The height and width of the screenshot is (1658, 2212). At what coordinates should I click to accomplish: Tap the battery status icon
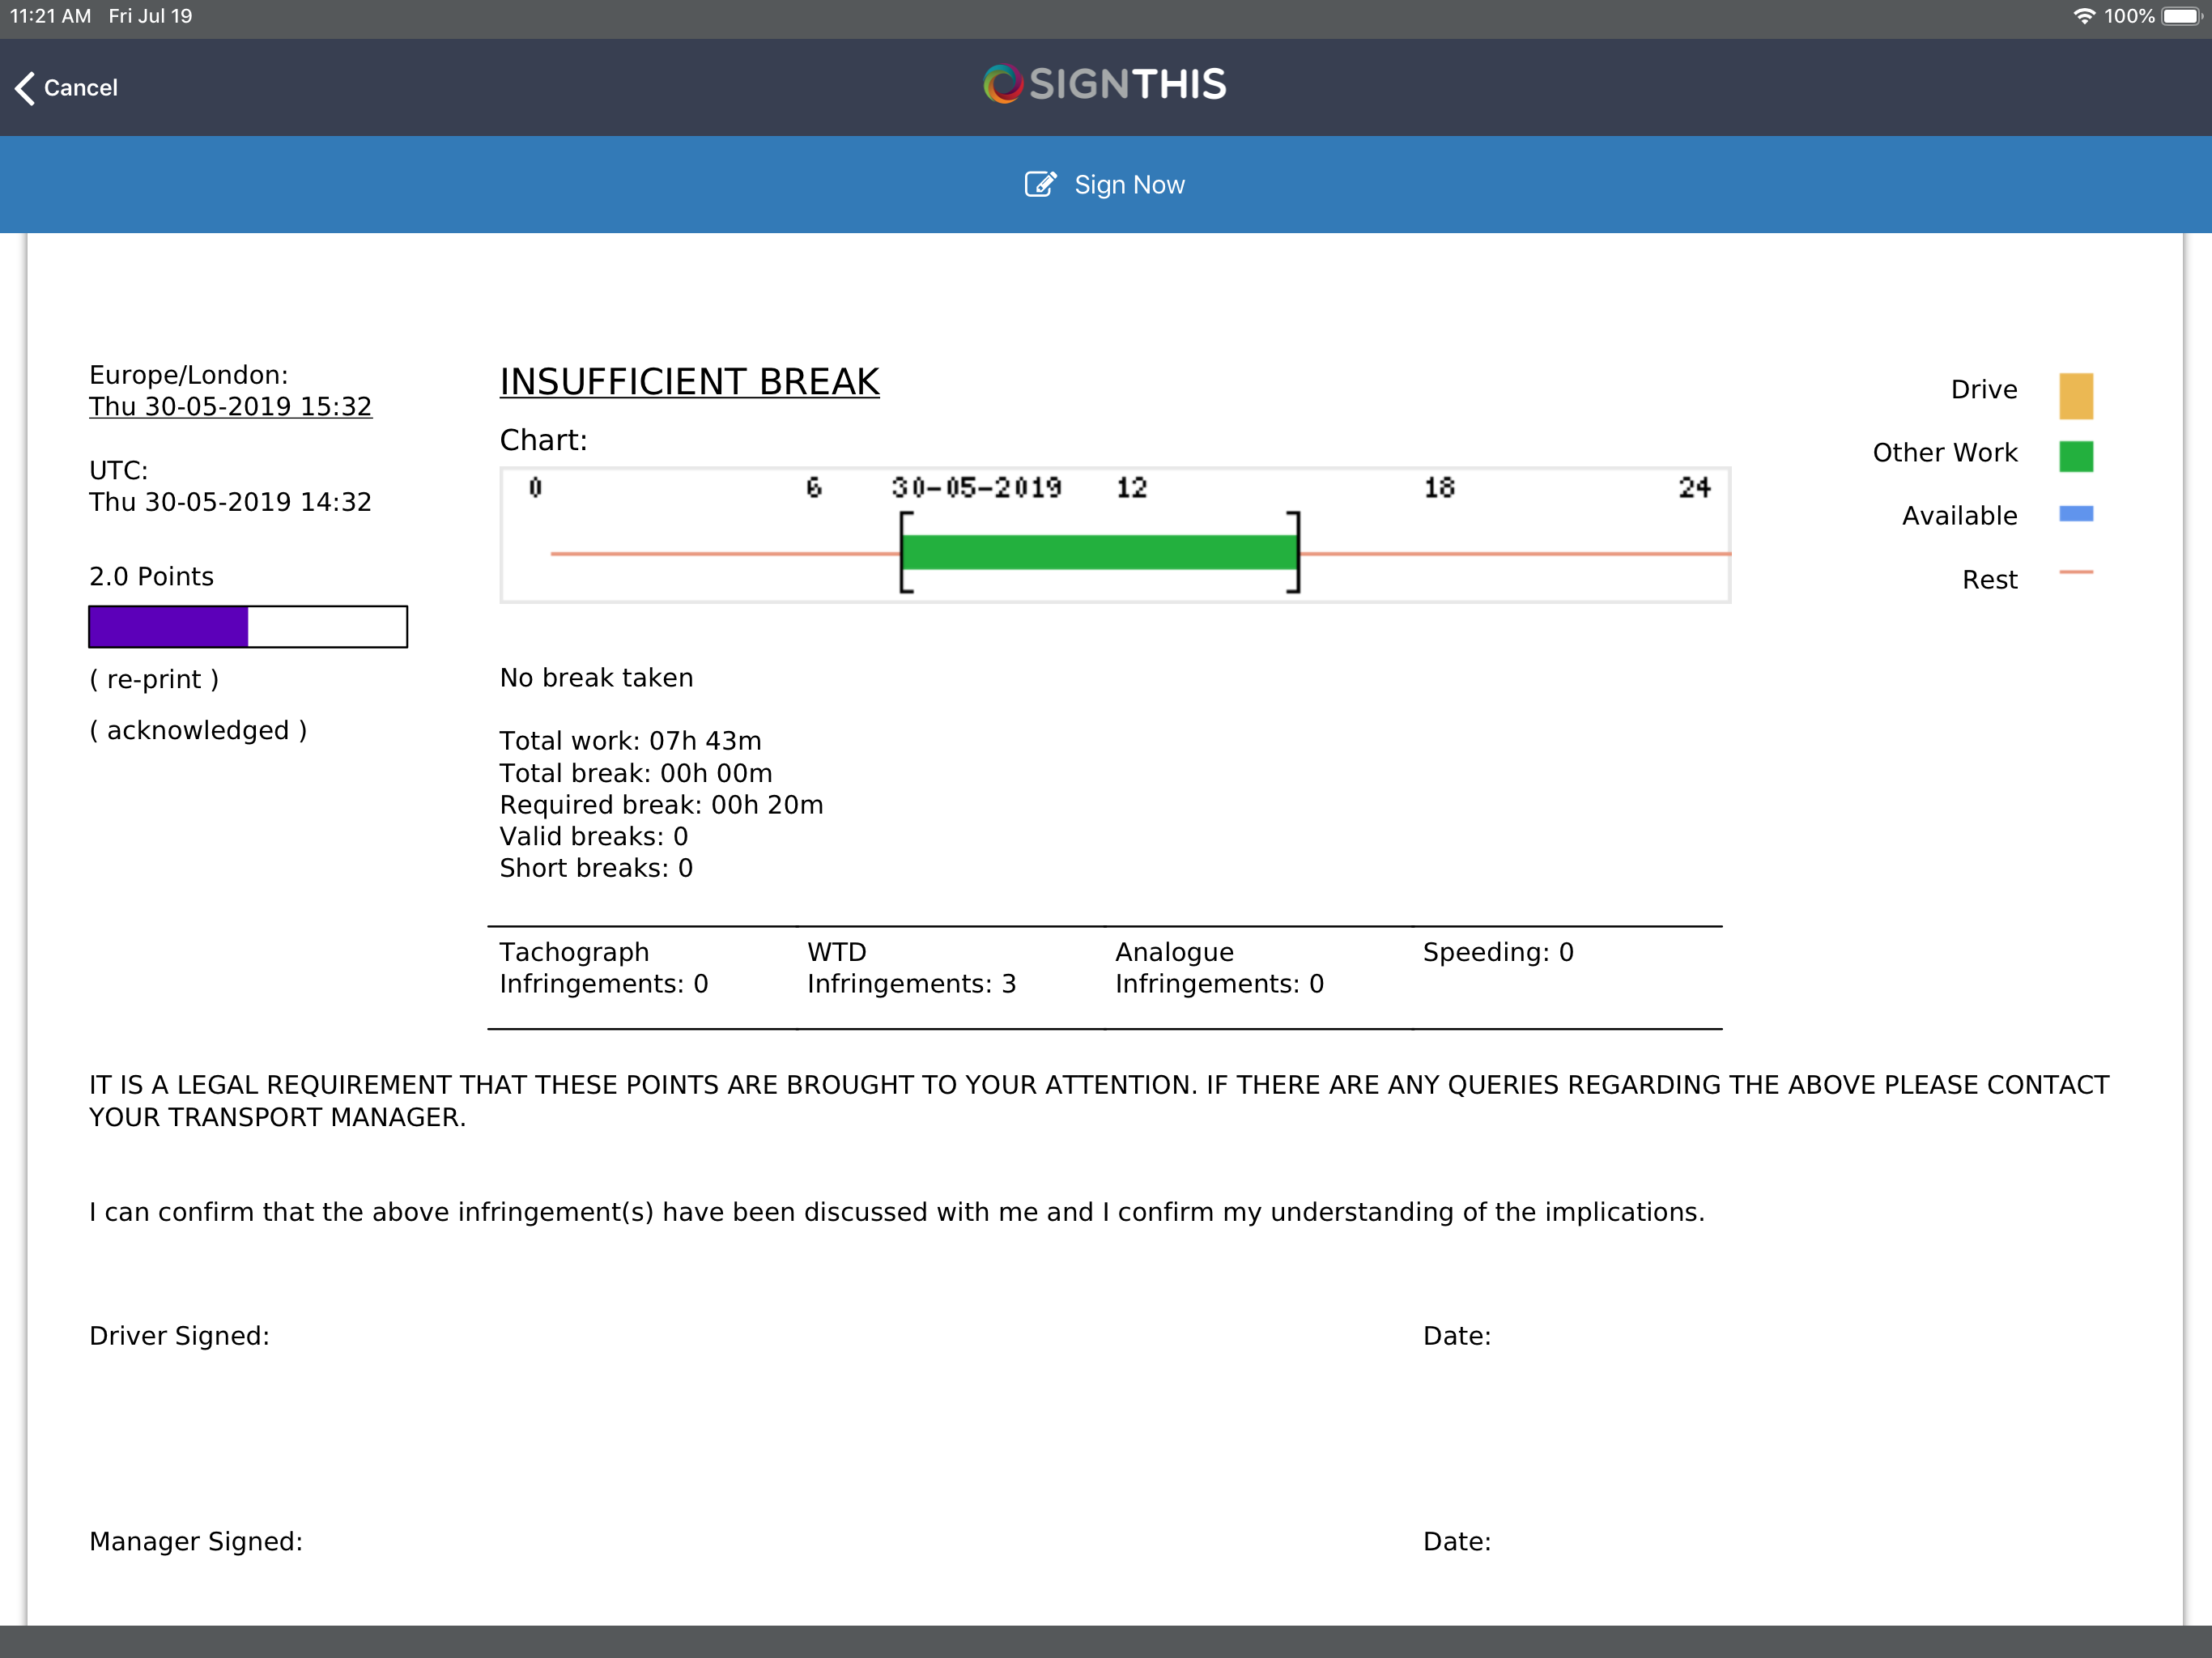click(2183, 17)
